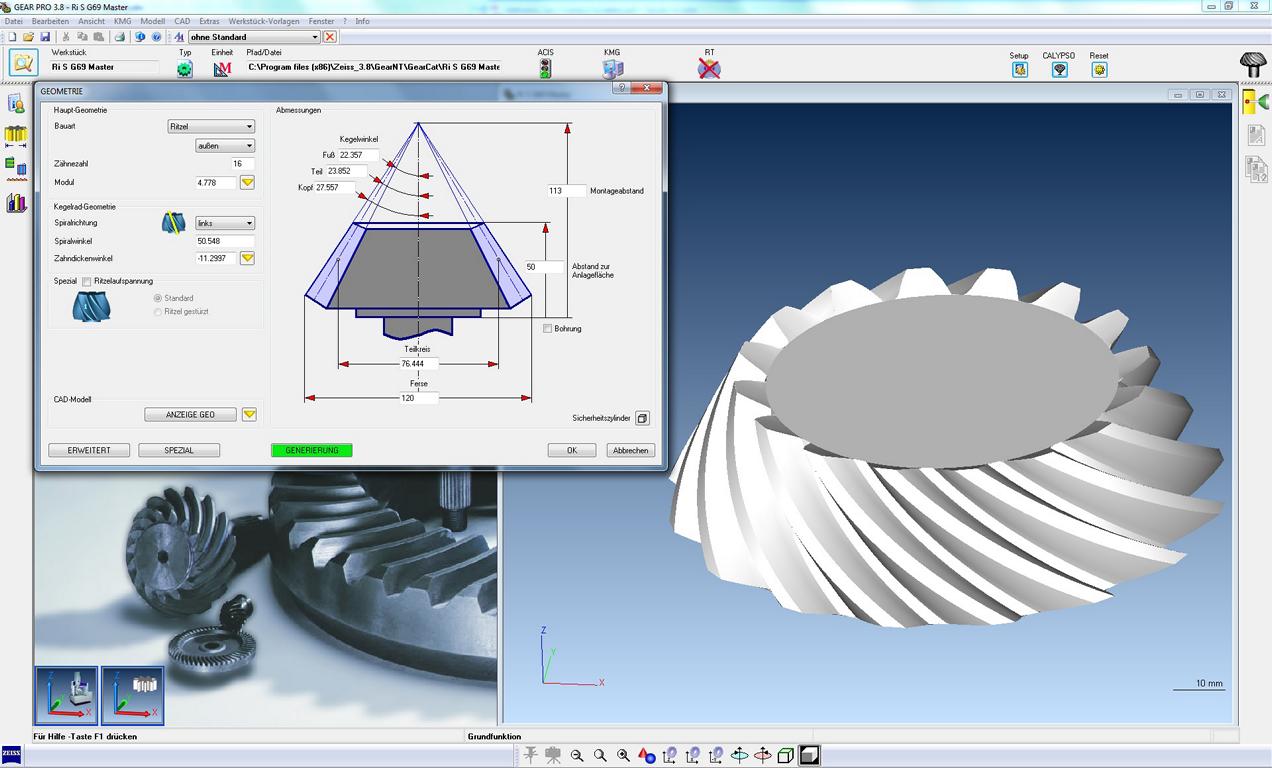Image resolution: width=1272 pixels, height=768 pixels.
Task: Save using the floppy disk icon
Action: pyautogui.click(x=45, y=37)
